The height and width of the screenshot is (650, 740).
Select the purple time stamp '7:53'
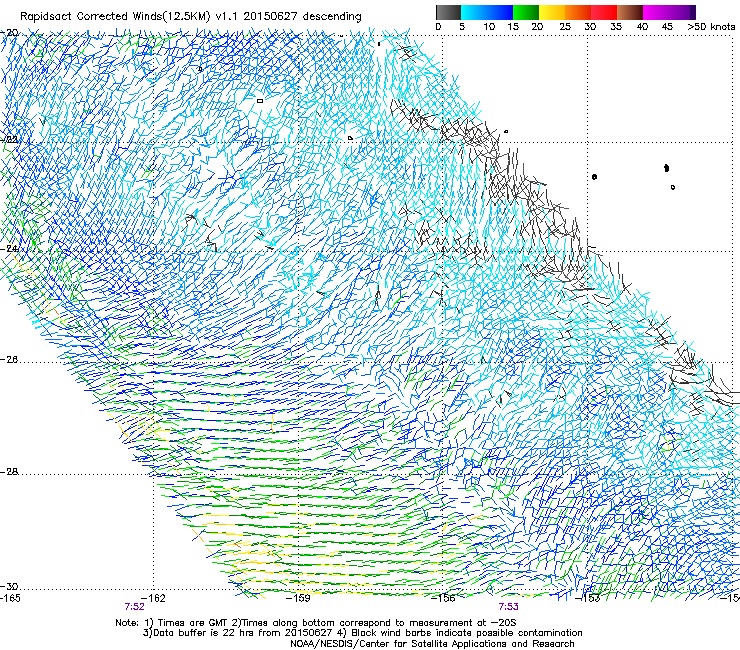(508, 607)
